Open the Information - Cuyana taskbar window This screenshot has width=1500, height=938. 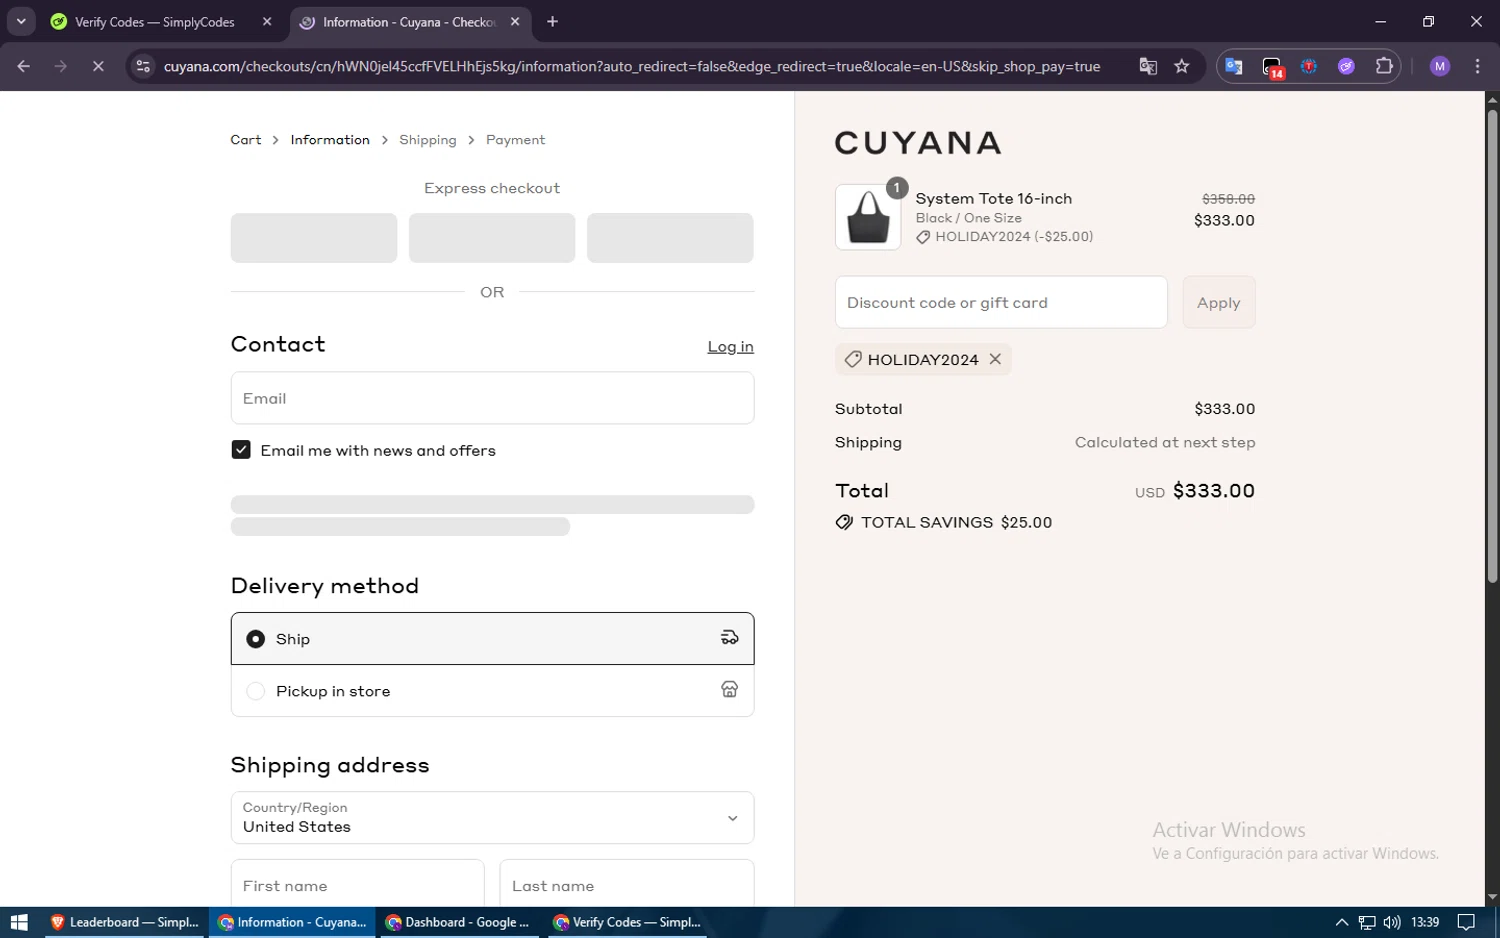click(x=293, y=922)
